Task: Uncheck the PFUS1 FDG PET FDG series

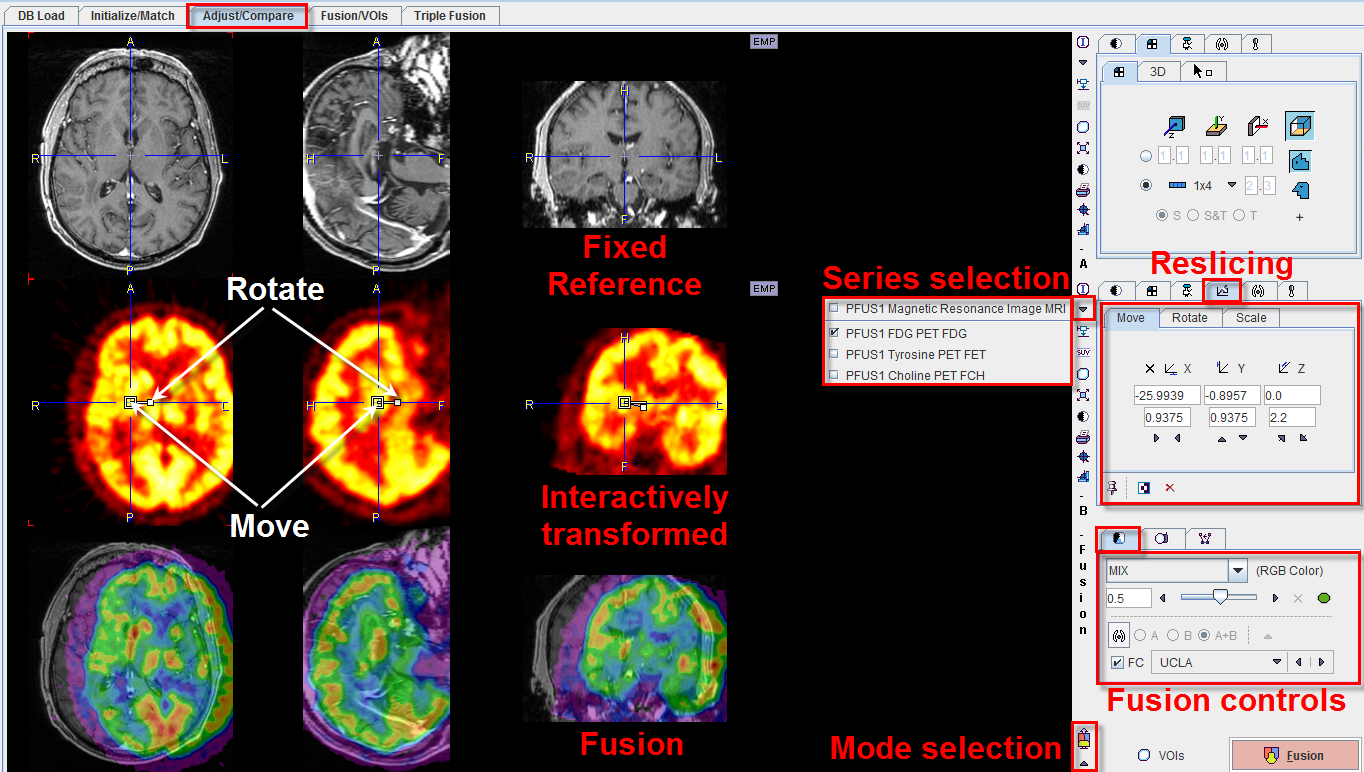Action: click(x=834, y=333)
